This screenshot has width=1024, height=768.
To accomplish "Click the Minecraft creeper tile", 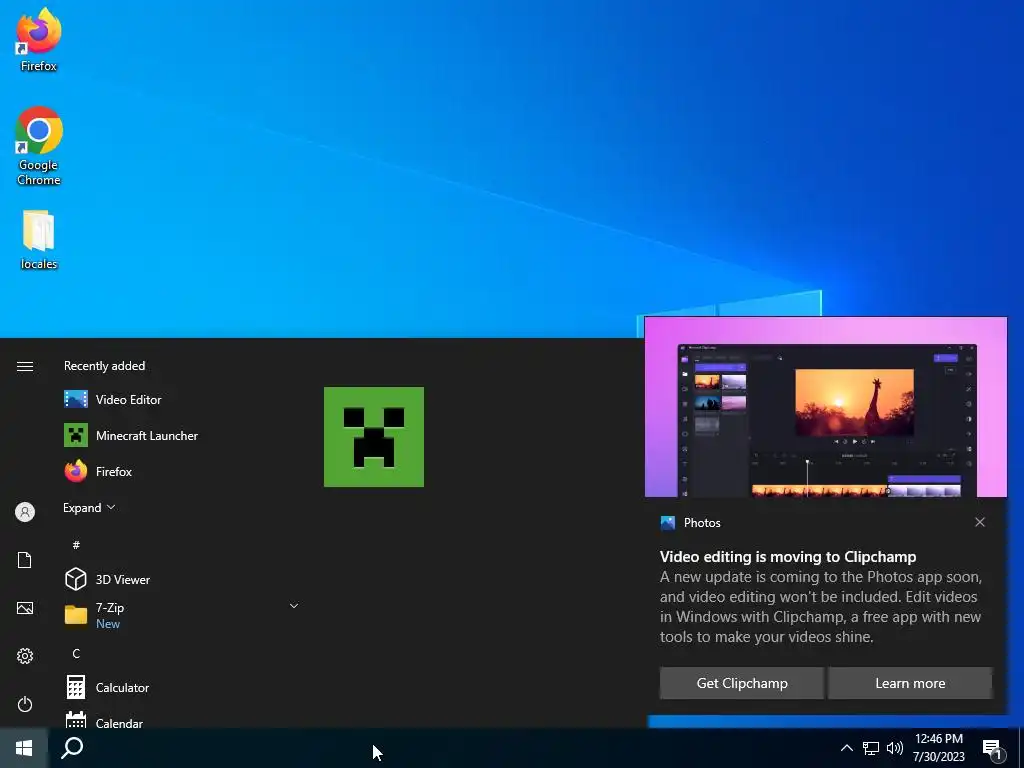I will pyautogui.click(x=374, y=437).
